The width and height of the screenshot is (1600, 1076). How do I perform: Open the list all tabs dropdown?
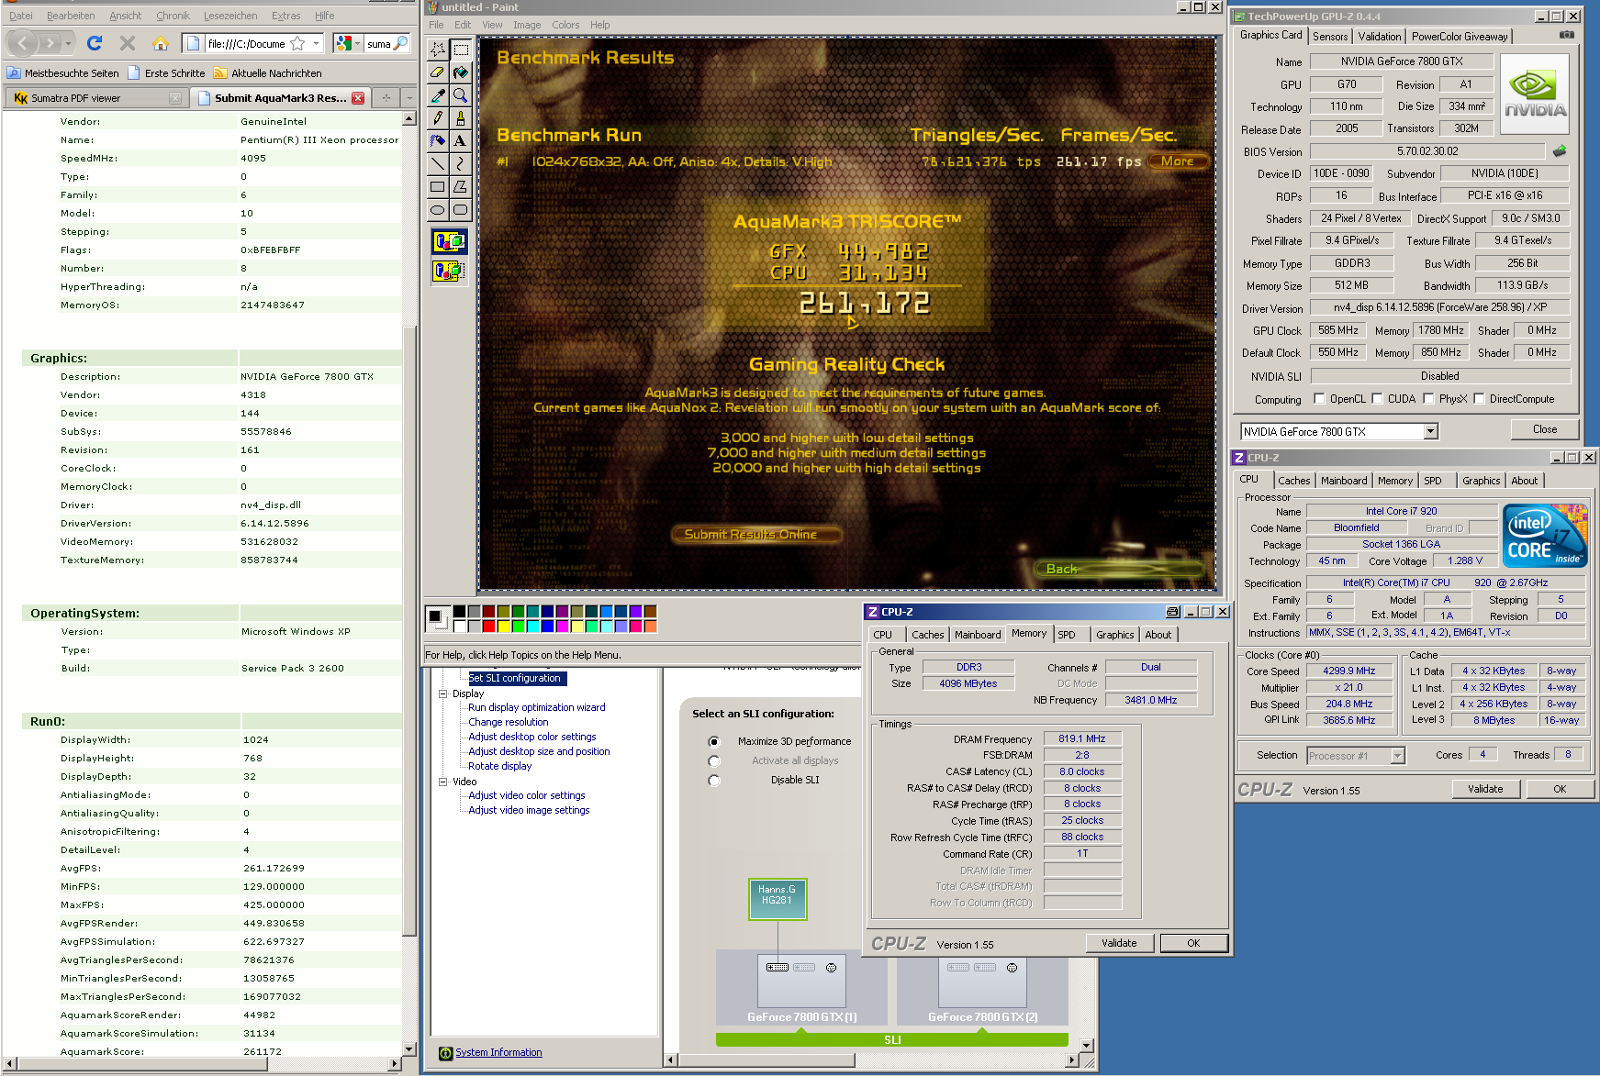coord(409,98)
